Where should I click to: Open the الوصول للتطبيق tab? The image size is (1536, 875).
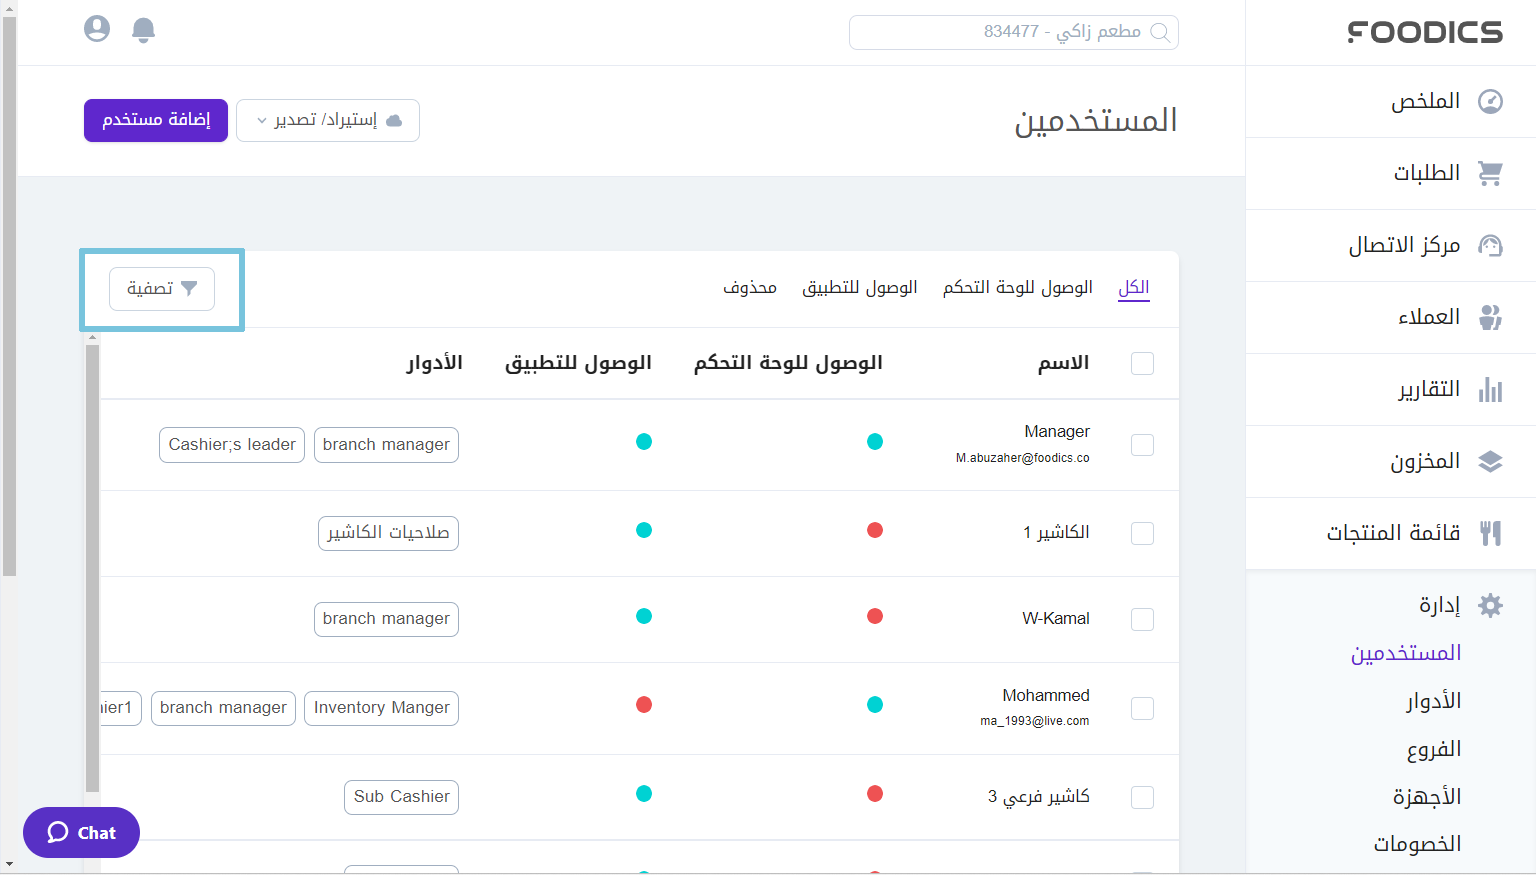[x=860, y=287]
